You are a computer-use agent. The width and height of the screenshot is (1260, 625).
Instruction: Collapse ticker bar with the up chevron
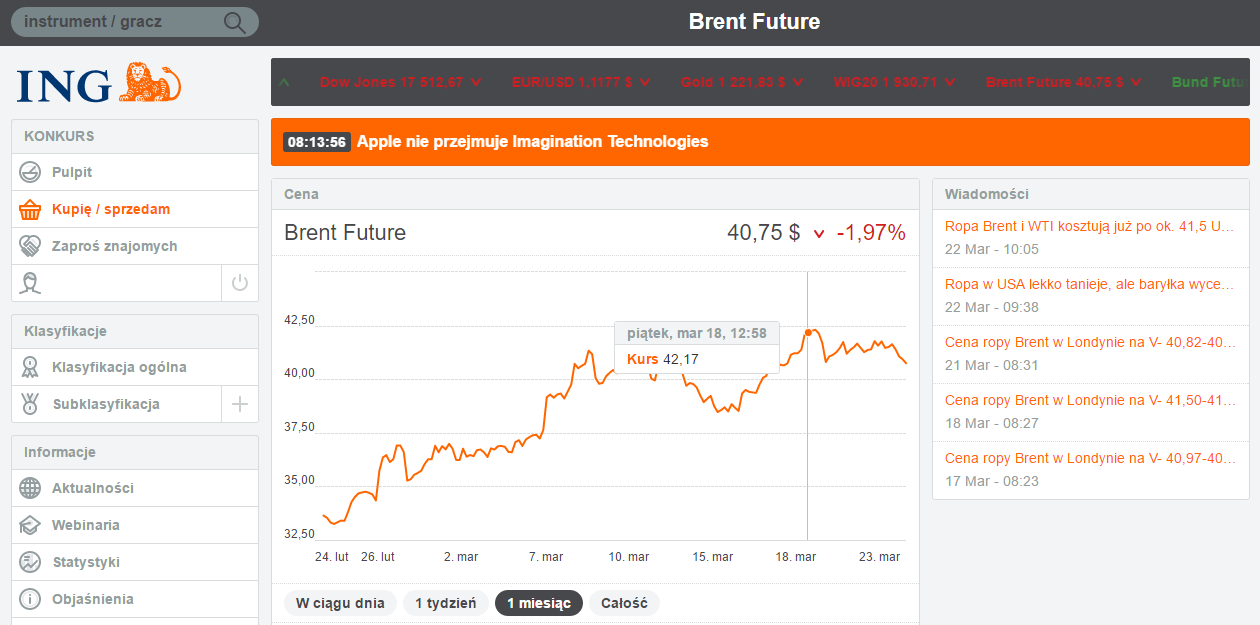pyautogui.click(x=285, y=82)
